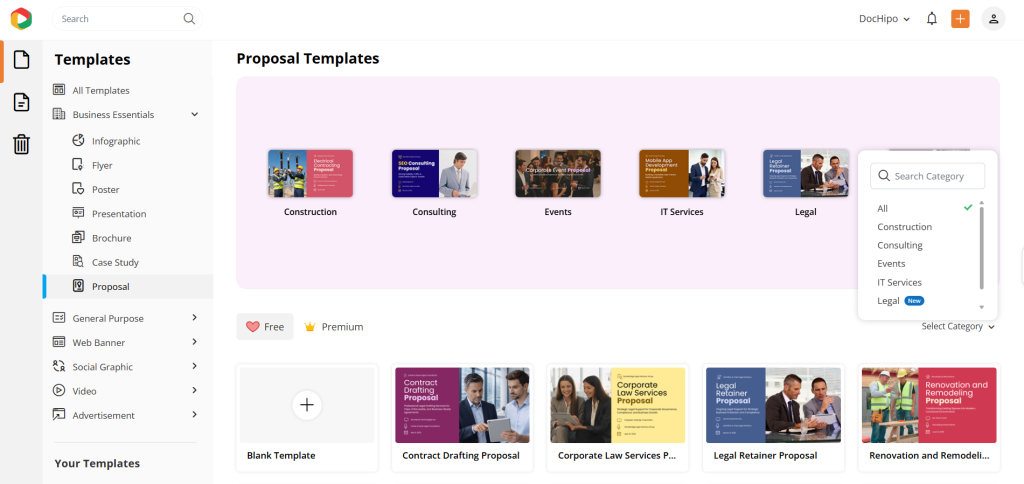Click the Advertisement icon
1024x484 pixels.
(x=59, y=415)
